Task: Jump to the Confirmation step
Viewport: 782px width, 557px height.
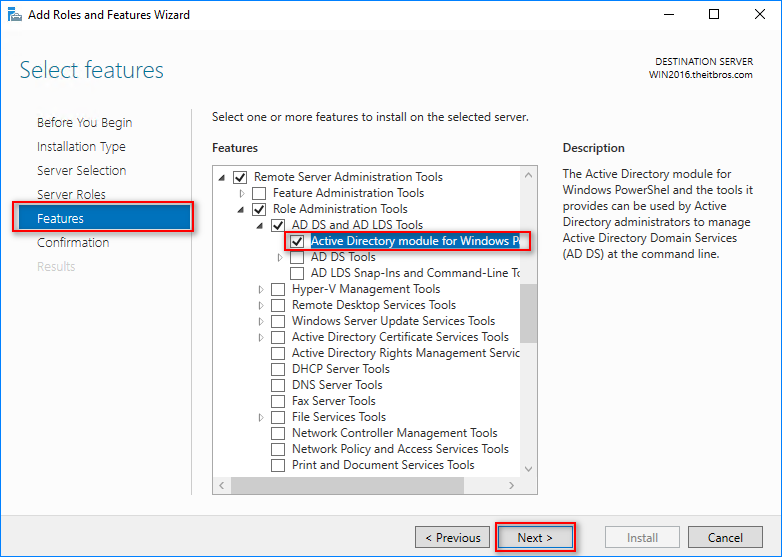Action: [73, 242]
